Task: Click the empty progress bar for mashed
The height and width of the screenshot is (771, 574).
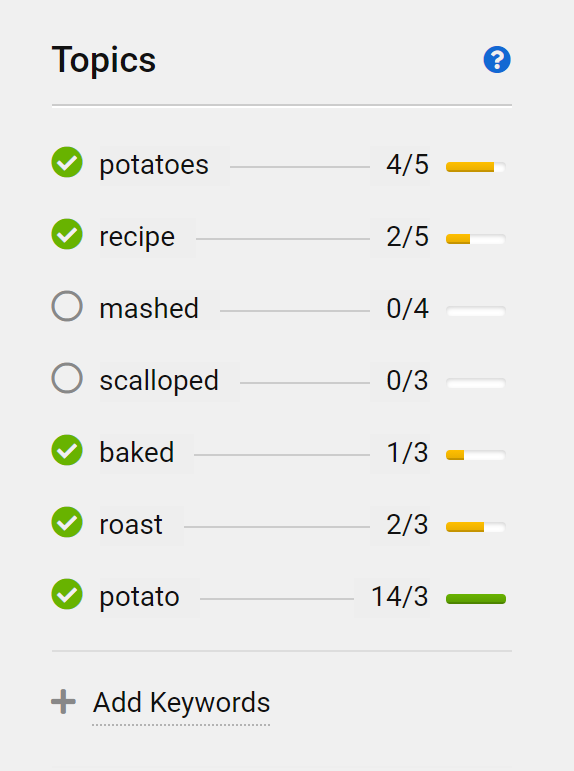Action: point(476,311)
